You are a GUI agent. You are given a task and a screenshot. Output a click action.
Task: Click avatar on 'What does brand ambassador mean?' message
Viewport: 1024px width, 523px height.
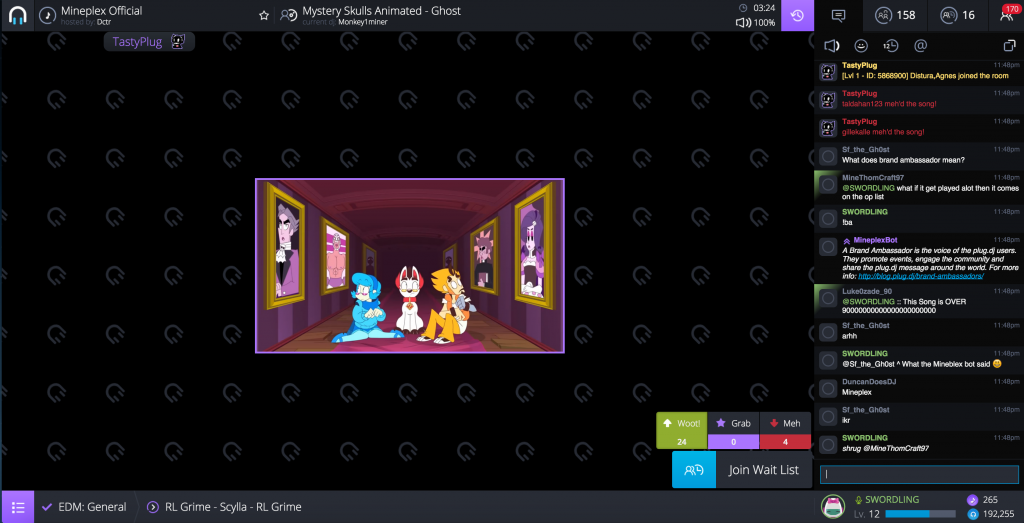828,156
